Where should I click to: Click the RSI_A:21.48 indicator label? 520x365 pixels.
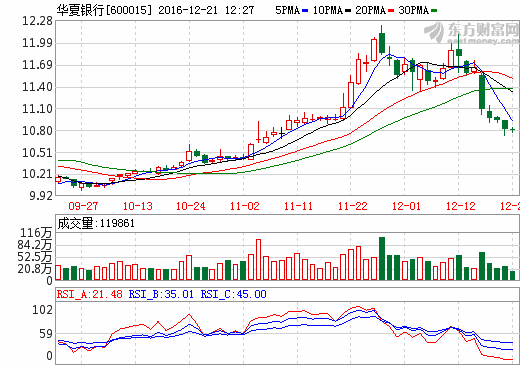pyautogui.click(x=90, y=294)
